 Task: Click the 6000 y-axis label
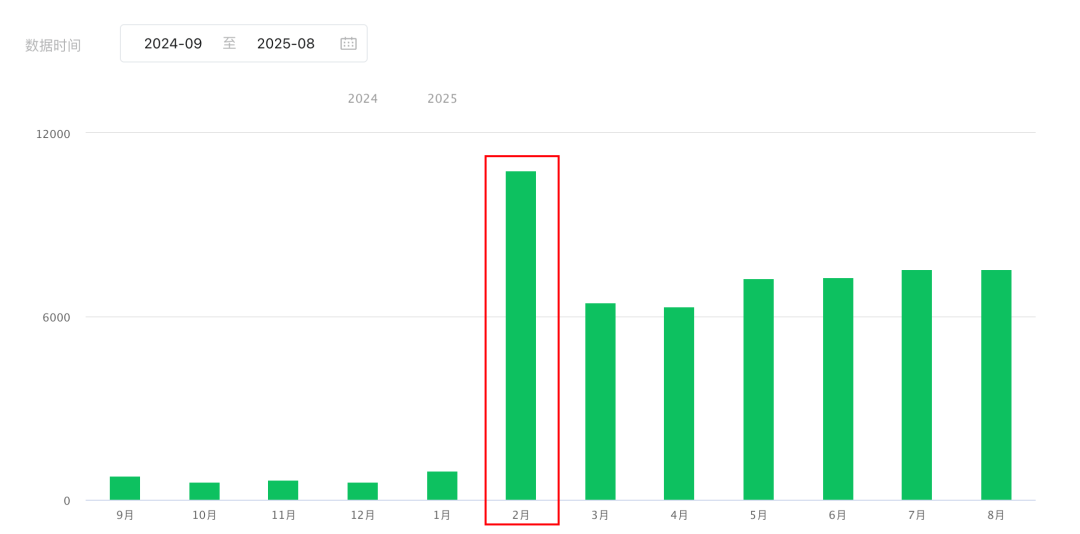(57, 317)
